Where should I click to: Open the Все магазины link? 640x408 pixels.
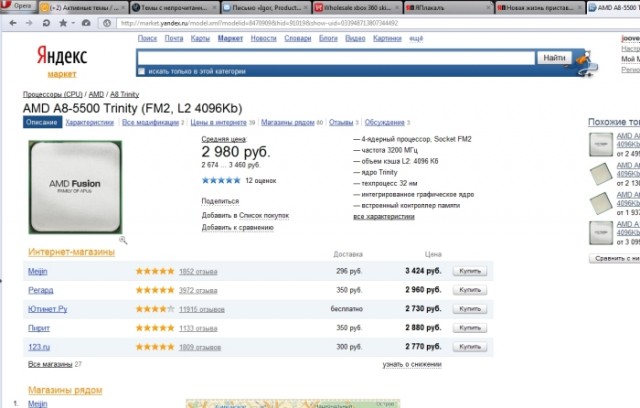pos(50,364)
